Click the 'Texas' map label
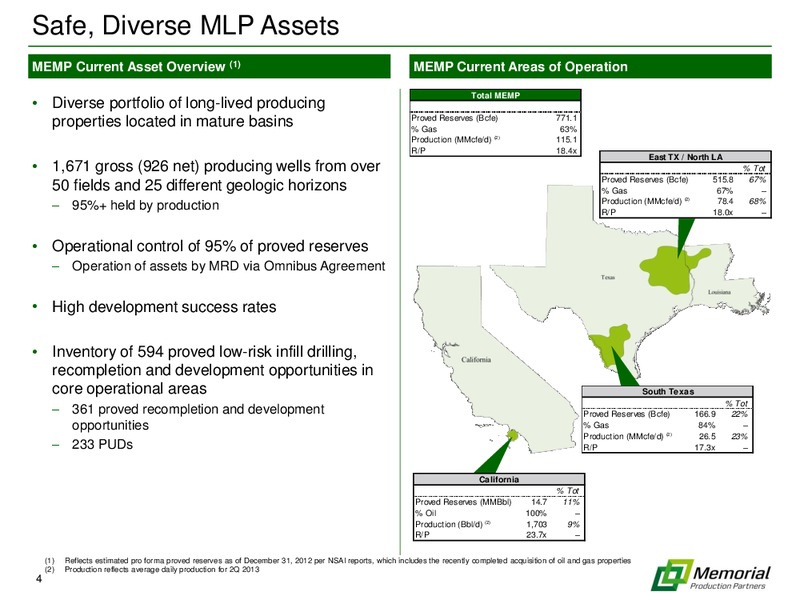Image resolution: width=800 pixels, height=600 pixels. [607, 278]
